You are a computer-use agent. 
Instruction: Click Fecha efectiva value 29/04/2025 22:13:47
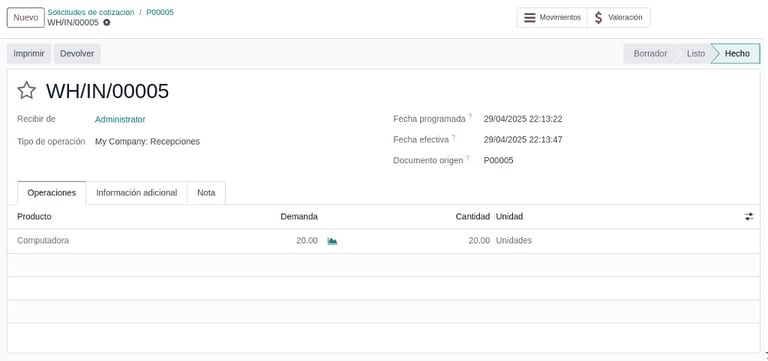(x=523, y=140)
